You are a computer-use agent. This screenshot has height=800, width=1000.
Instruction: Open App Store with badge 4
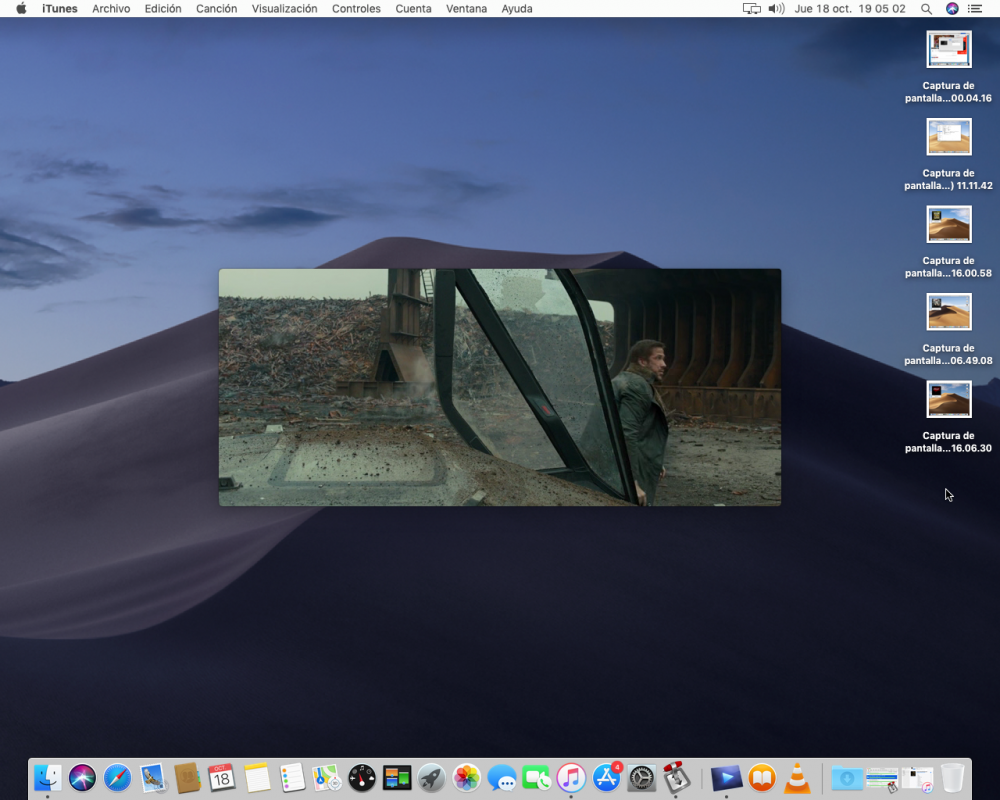(x=607, y=778)
